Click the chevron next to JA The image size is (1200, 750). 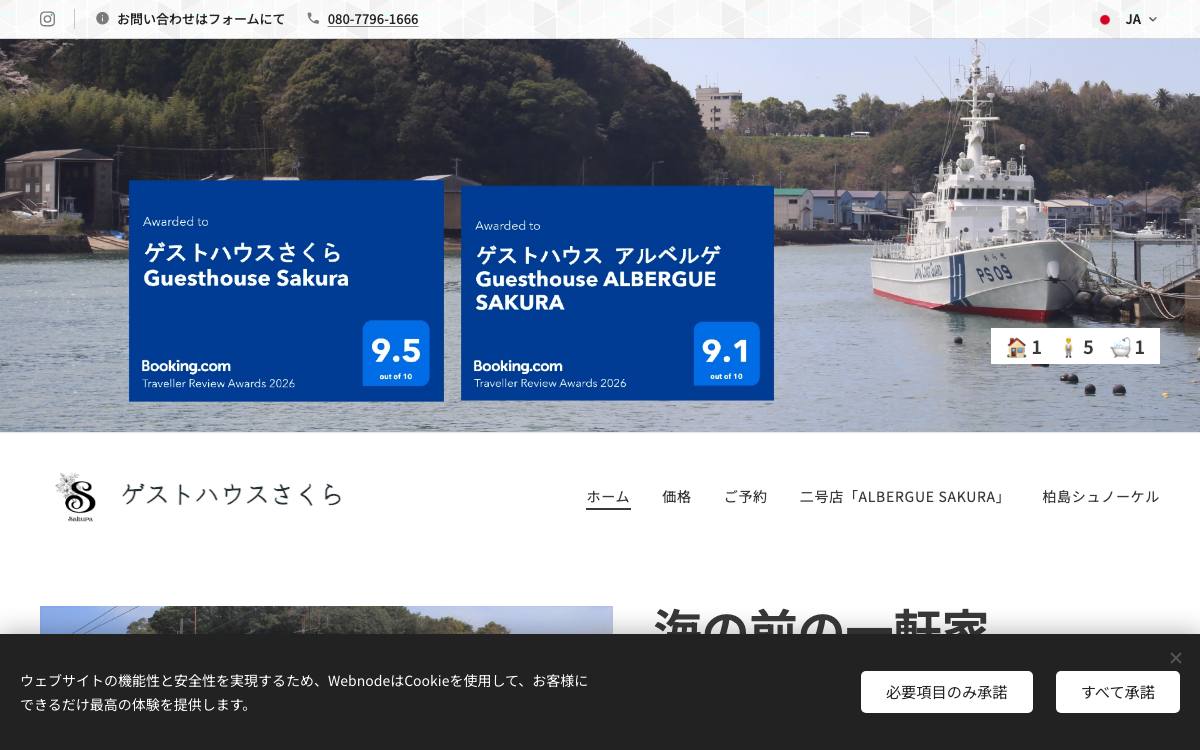point(1152,19)
